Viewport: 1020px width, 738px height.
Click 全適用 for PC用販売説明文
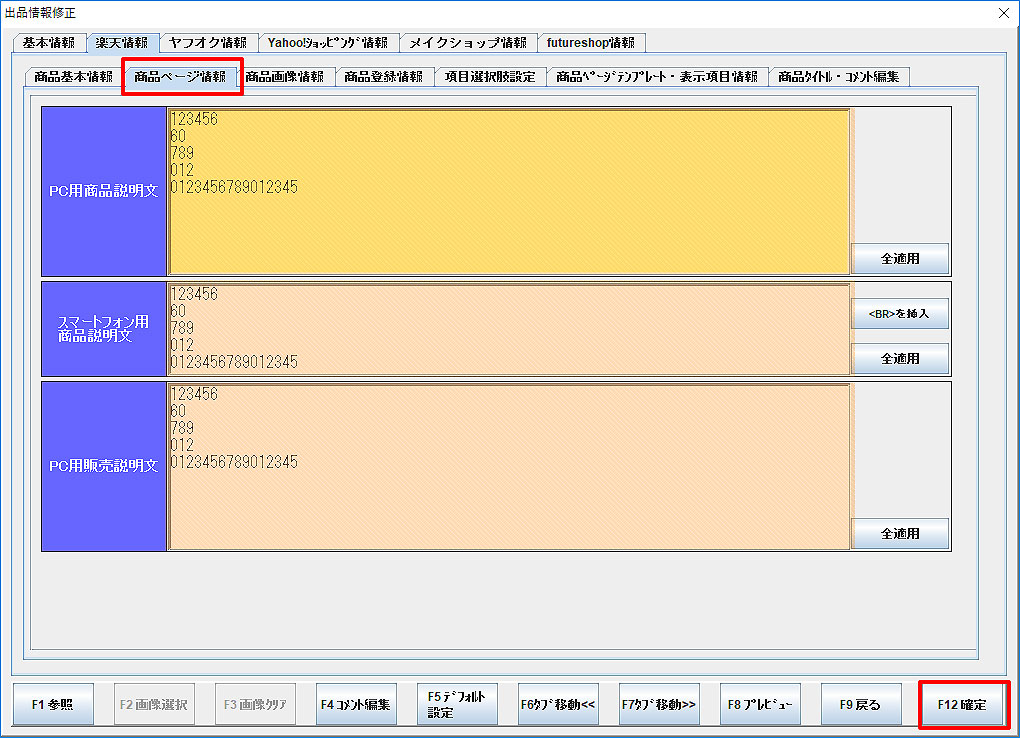[900, 534]
